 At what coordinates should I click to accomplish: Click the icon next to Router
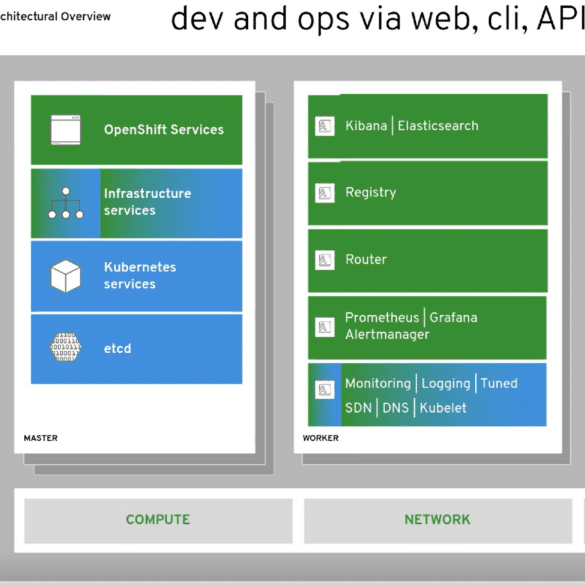tap(325, 260)
